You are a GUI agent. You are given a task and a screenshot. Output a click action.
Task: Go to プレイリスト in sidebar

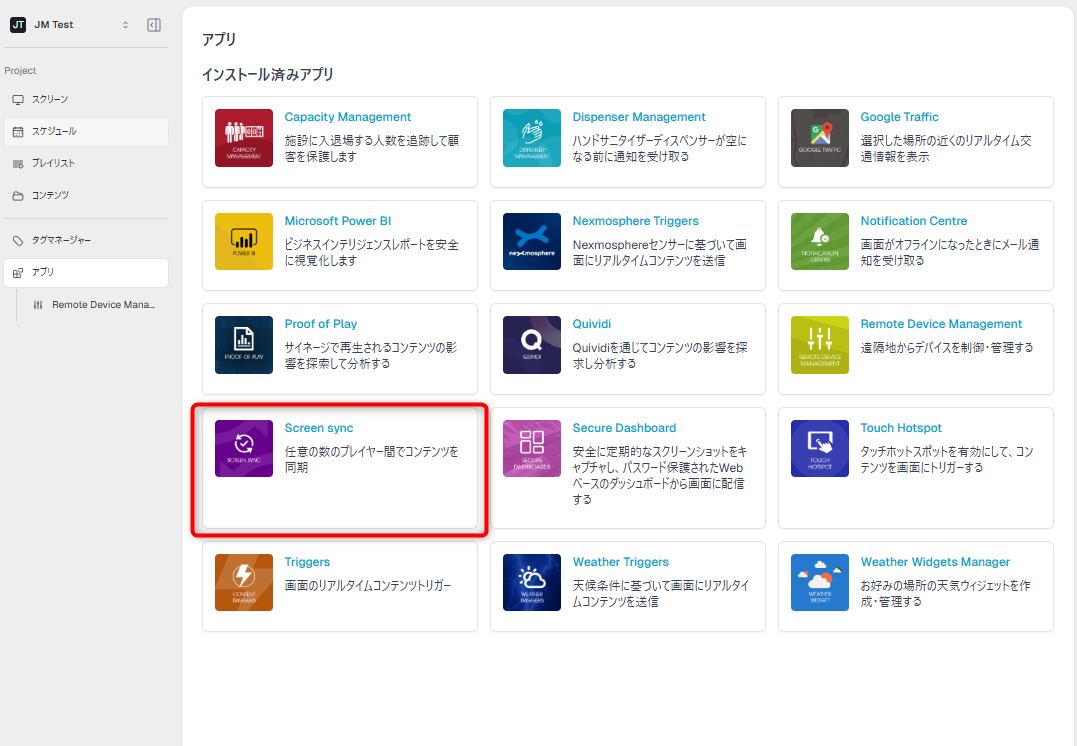(86, 163)
